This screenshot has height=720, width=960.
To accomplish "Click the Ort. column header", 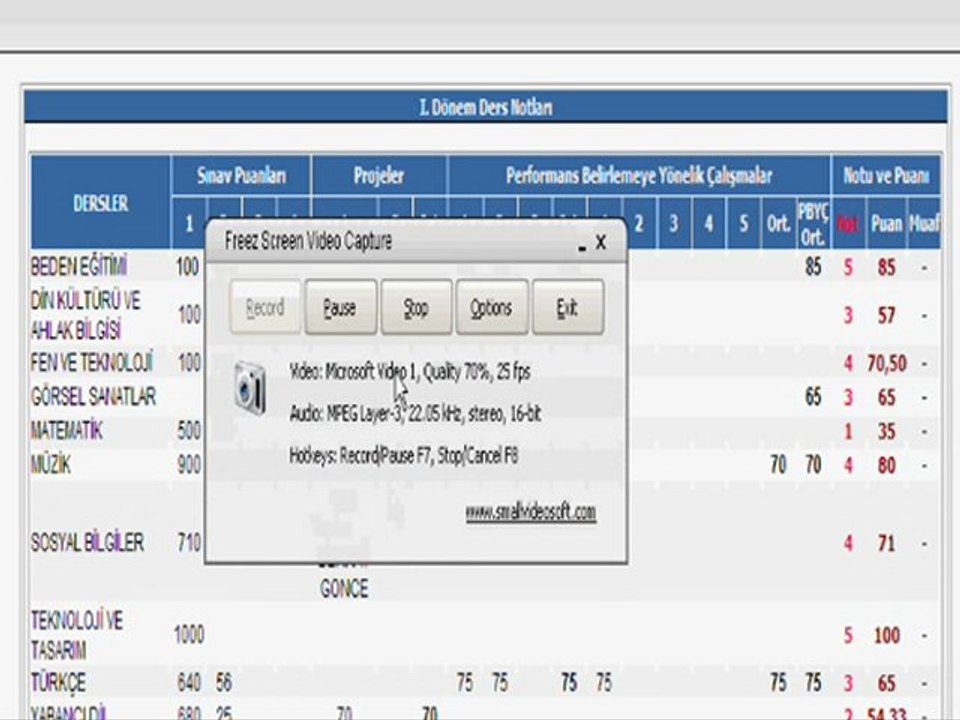I will click(778, 223).
